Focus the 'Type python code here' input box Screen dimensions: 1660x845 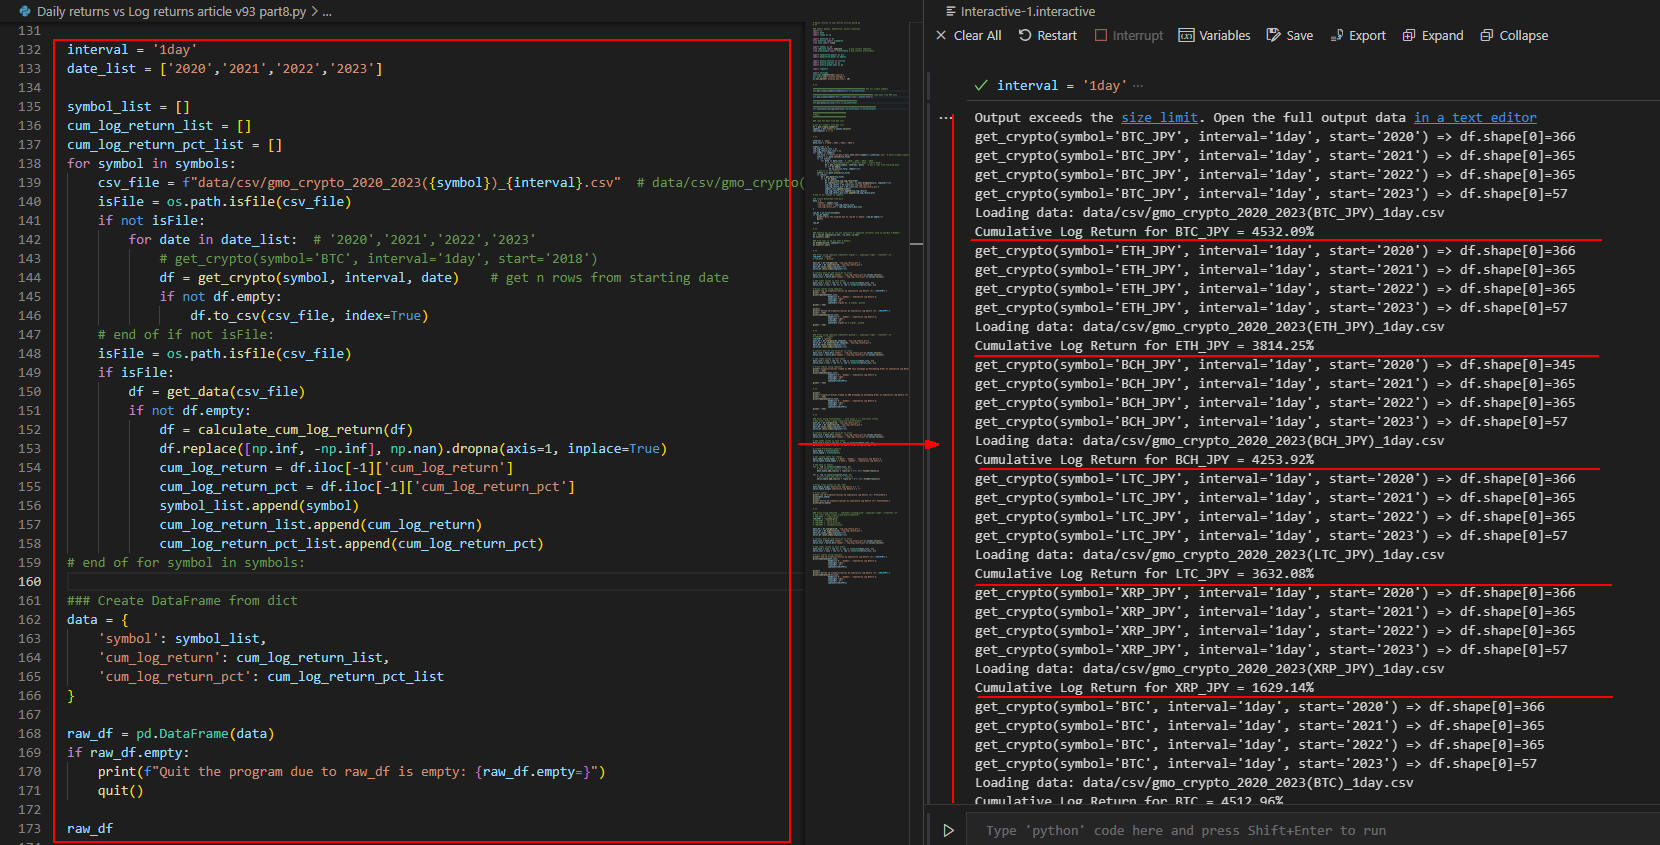point(1310,830)
